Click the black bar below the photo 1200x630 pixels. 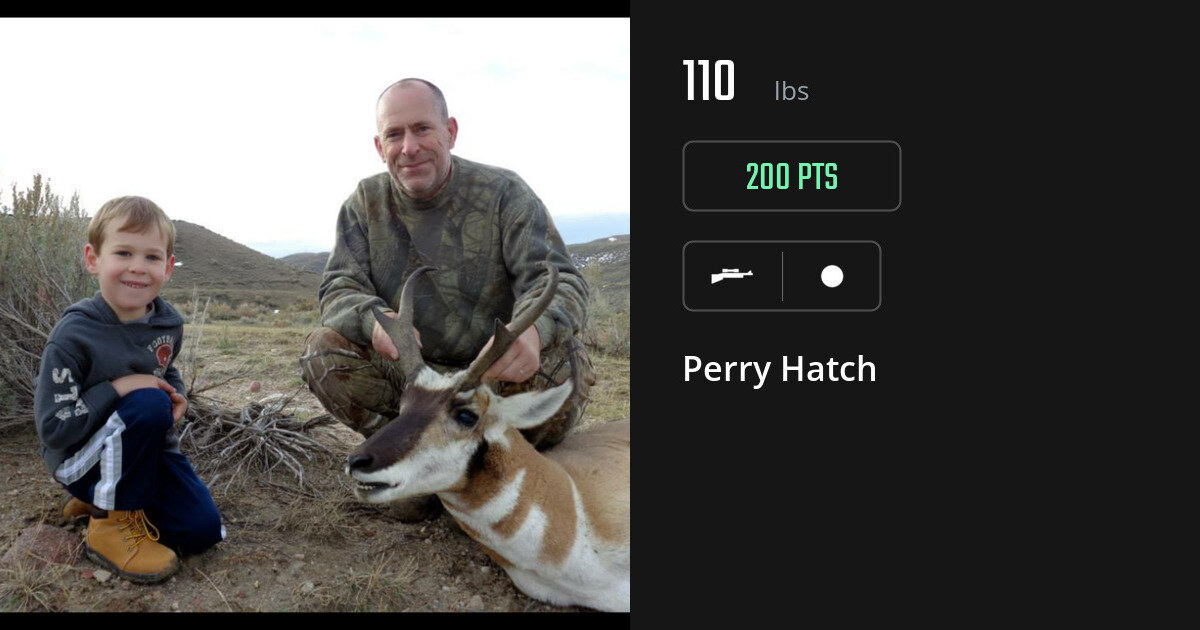[x=315, y=620]
